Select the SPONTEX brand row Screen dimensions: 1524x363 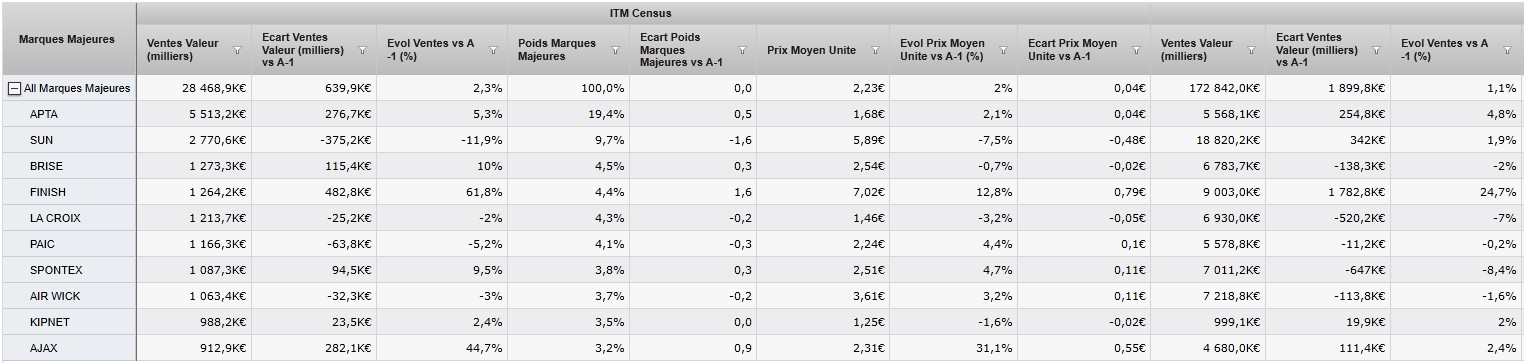click(x=761, y=271)
